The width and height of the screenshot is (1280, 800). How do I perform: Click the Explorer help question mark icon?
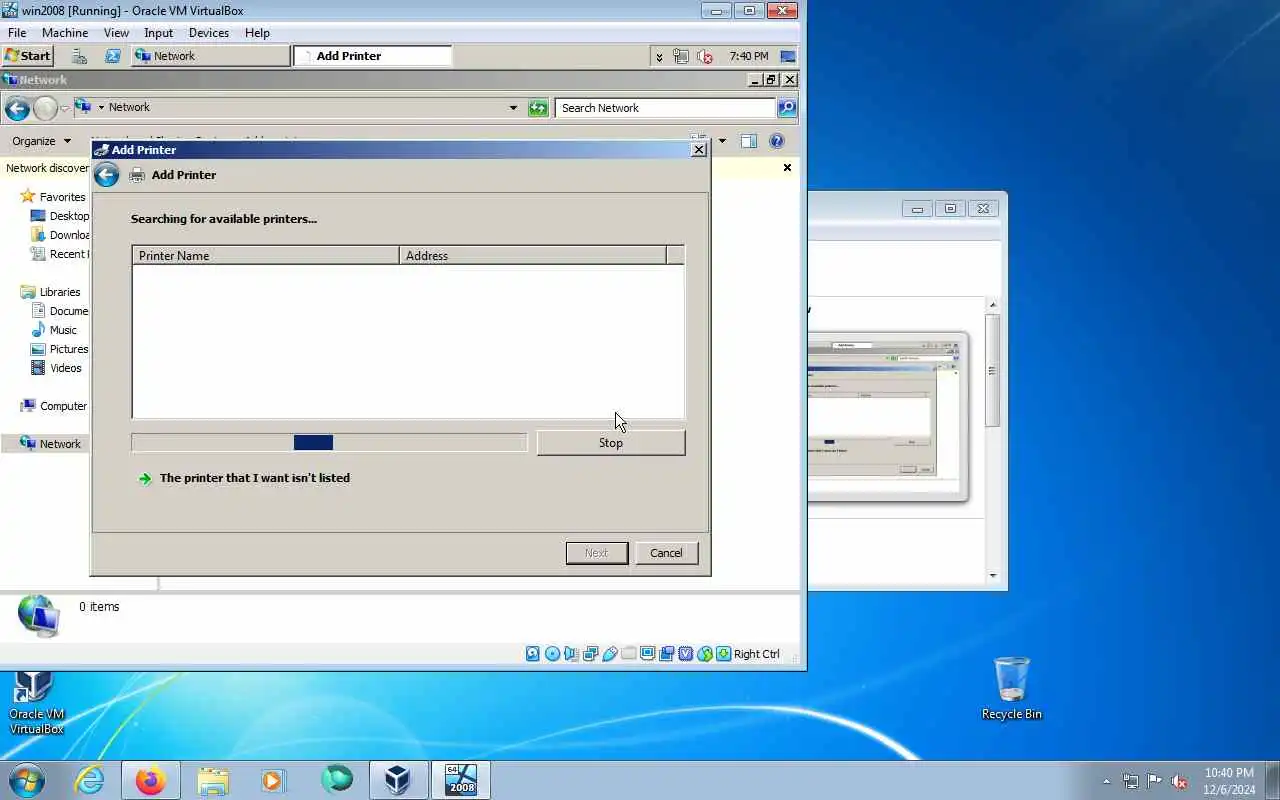coord(777,141)
